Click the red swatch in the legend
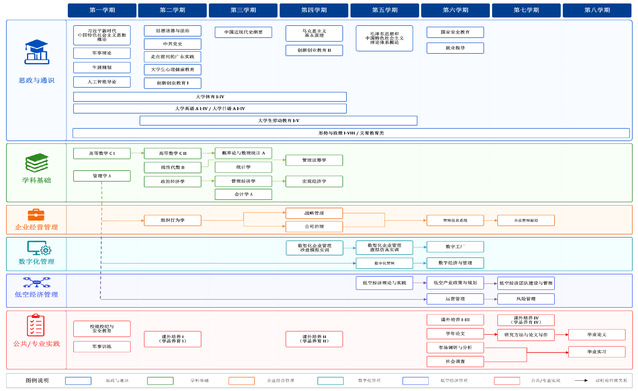638x391 pixels. click(x=507, y=381)
